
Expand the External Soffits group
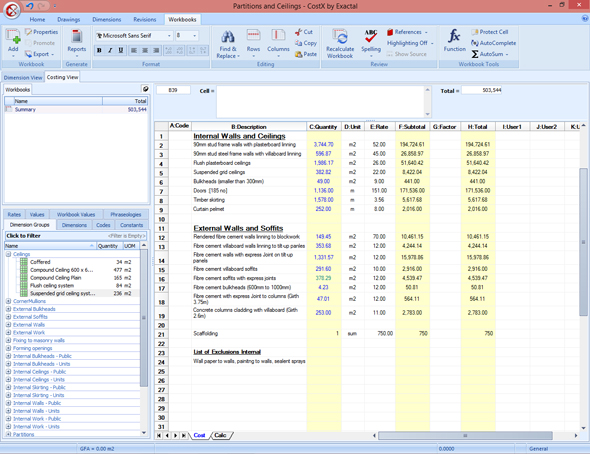tap(8, 317)
